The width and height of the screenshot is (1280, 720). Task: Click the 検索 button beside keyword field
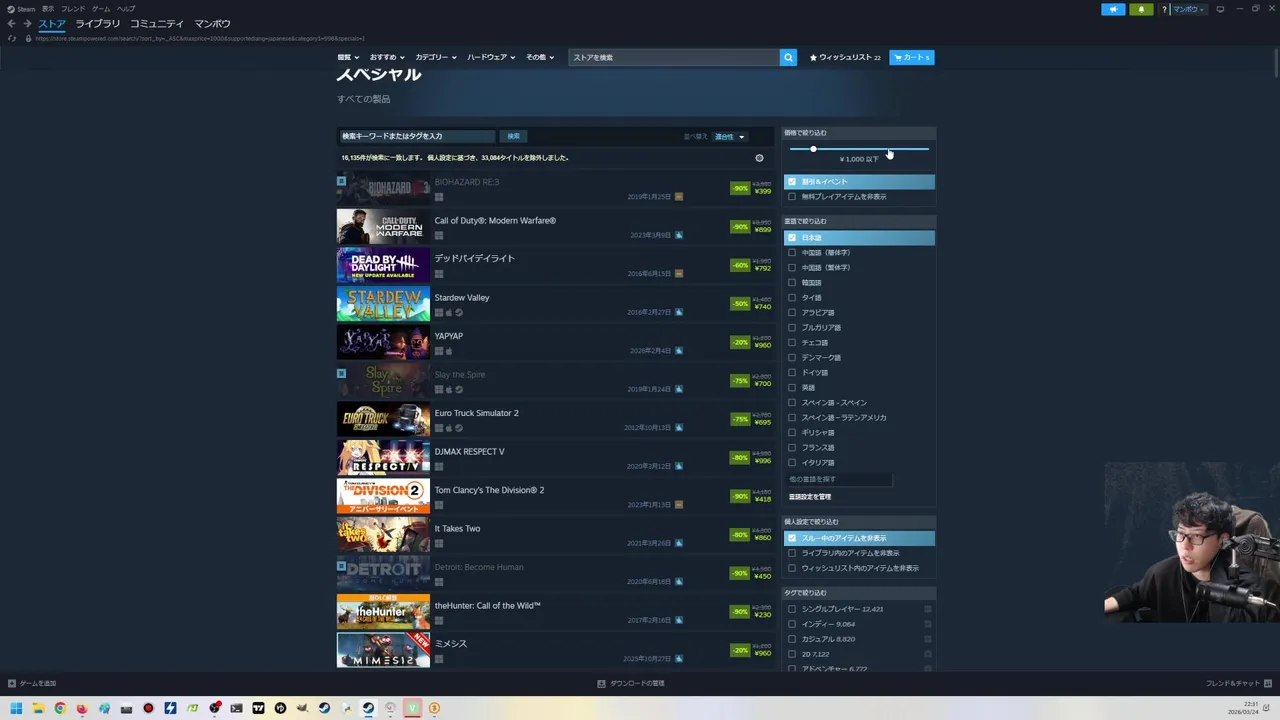coord(513,136)
